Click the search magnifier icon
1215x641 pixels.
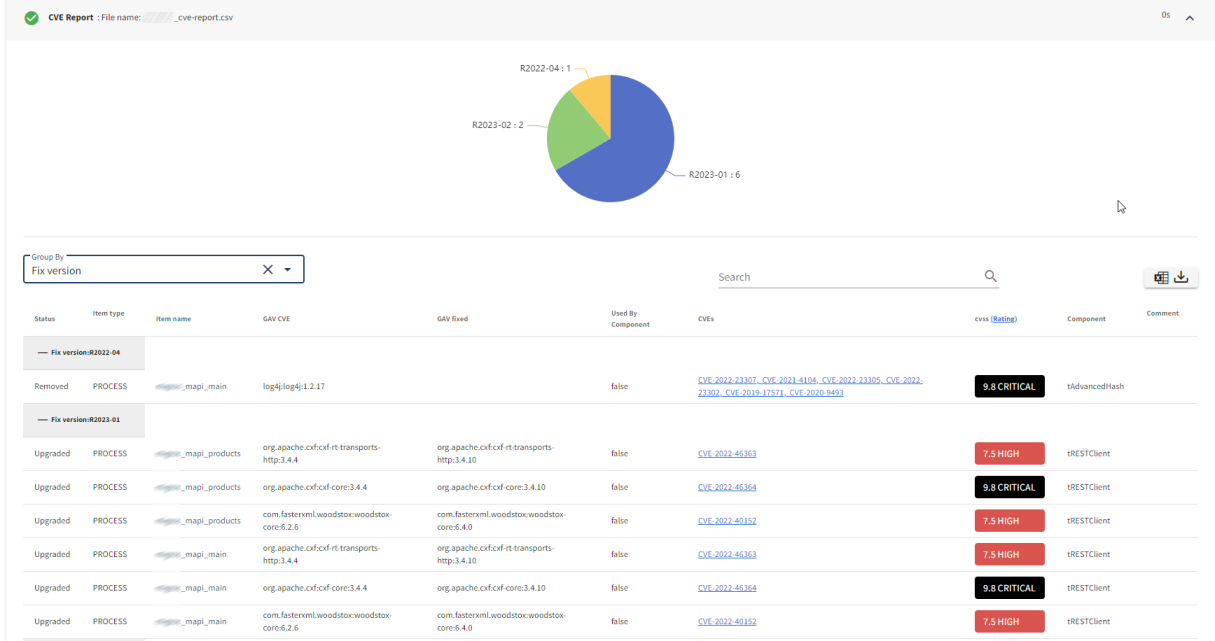990,276
